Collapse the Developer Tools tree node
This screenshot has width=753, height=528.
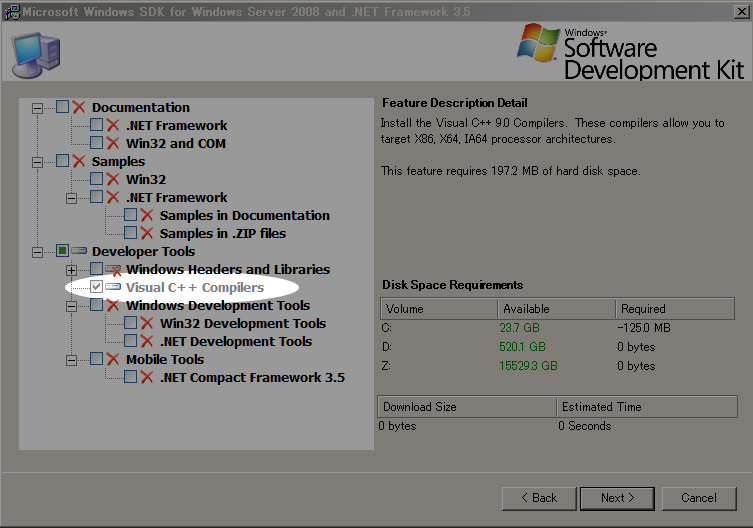37,252
